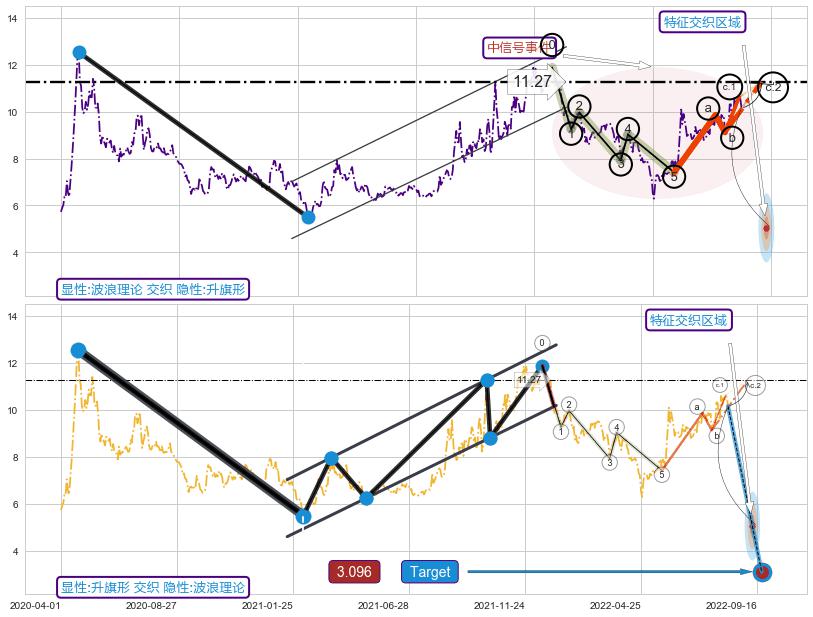
Task: Click the 2021-11-24 date on x-axis
Action: coord(498,606)
